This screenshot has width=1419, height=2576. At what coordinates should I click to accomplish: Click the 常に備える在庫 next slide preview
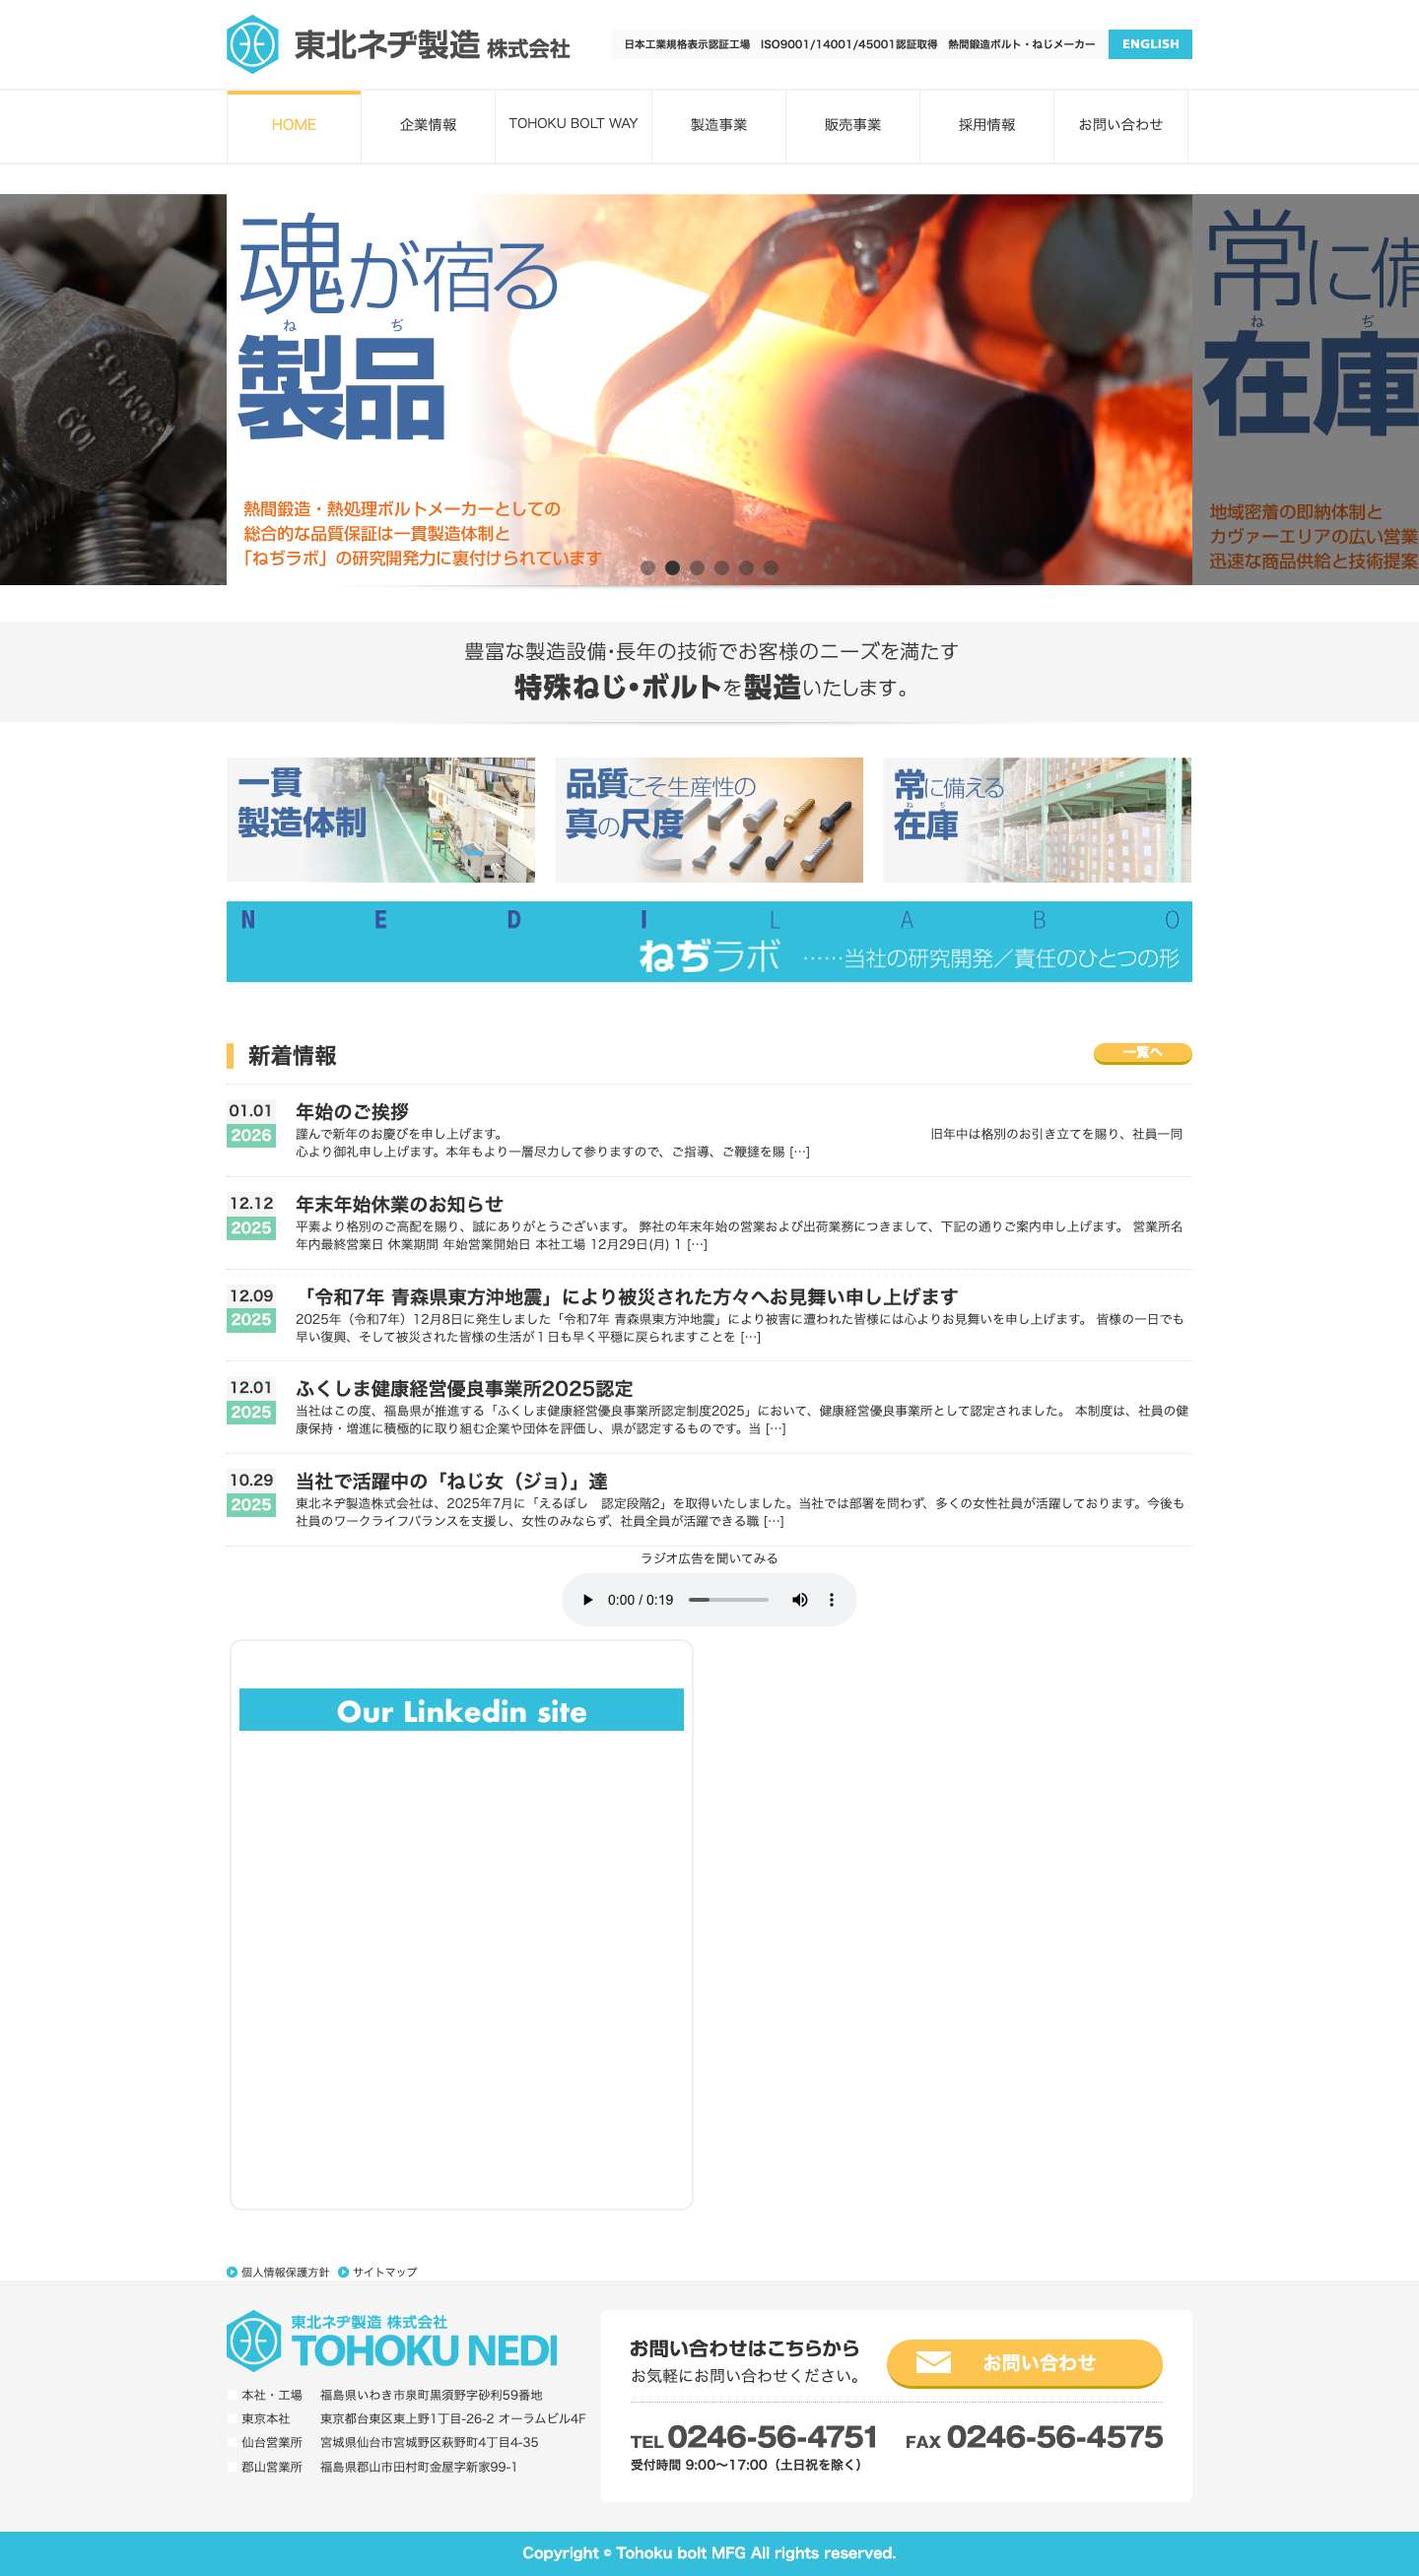(1305, 389)
